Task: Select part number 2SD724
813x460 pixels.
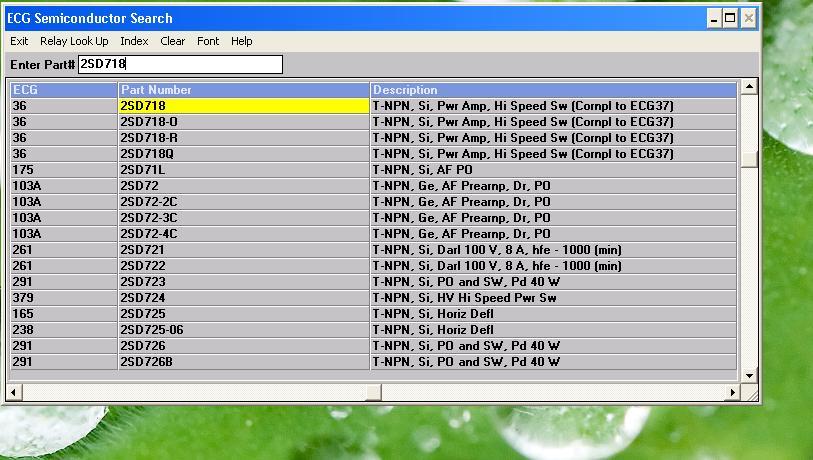Action: click(244, 298)
